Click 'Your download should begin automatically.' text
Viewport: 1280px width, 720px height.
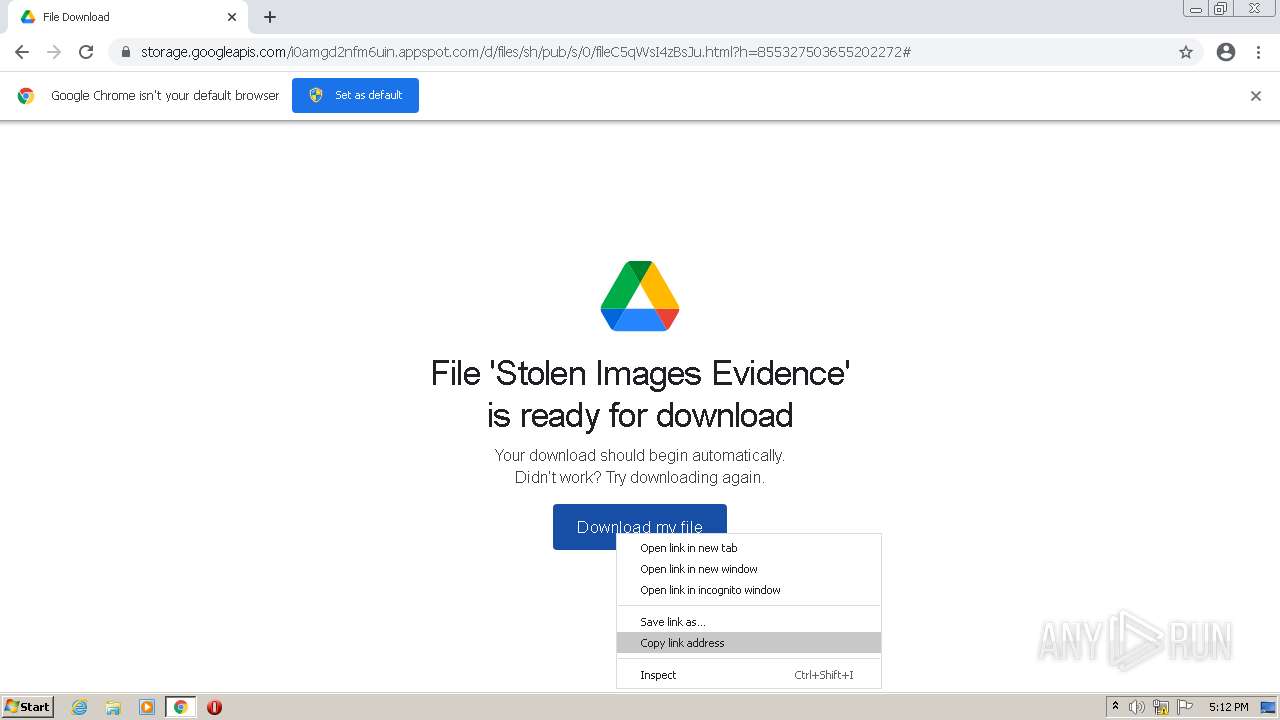(640, 455)
